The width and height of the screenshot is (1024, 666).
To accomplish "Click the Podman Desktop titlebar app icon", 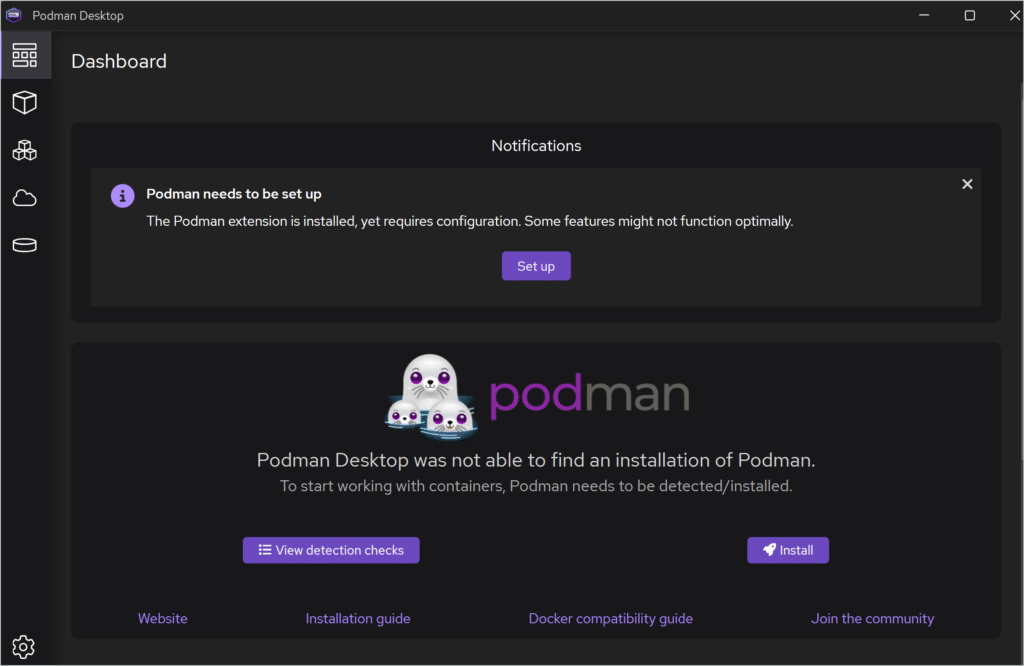I will tap(13, 15).
